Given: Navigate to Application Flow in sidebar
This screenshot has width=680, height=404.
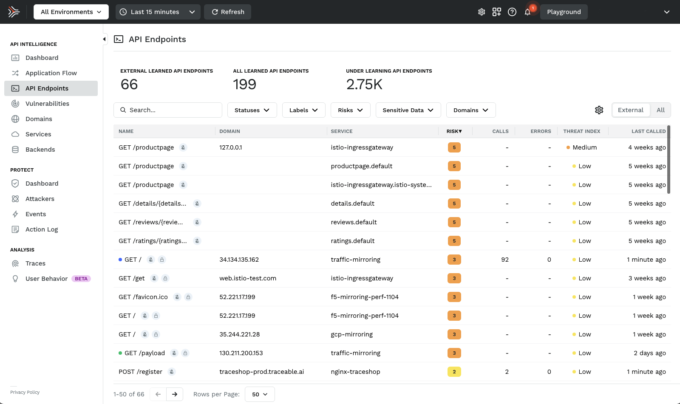Looking at the screenshot, I should pyautogui.click(x=51, y=73).
